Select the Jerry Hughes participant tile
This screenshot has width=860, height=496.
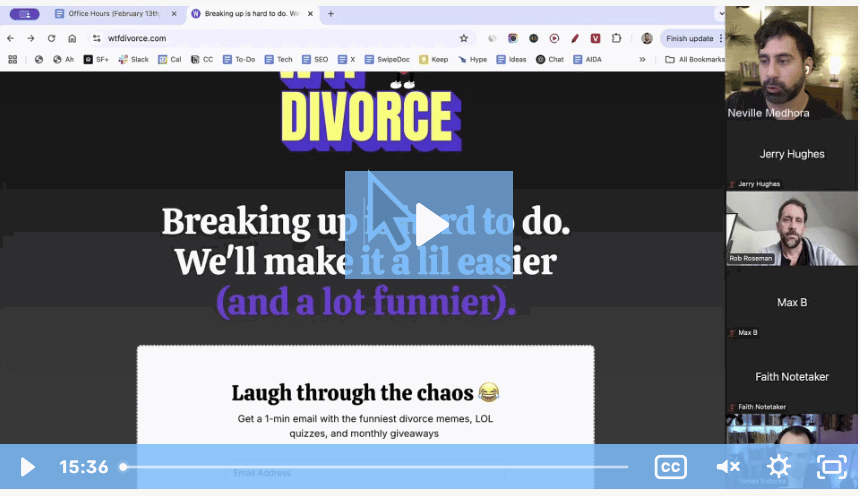click(791, 155)
